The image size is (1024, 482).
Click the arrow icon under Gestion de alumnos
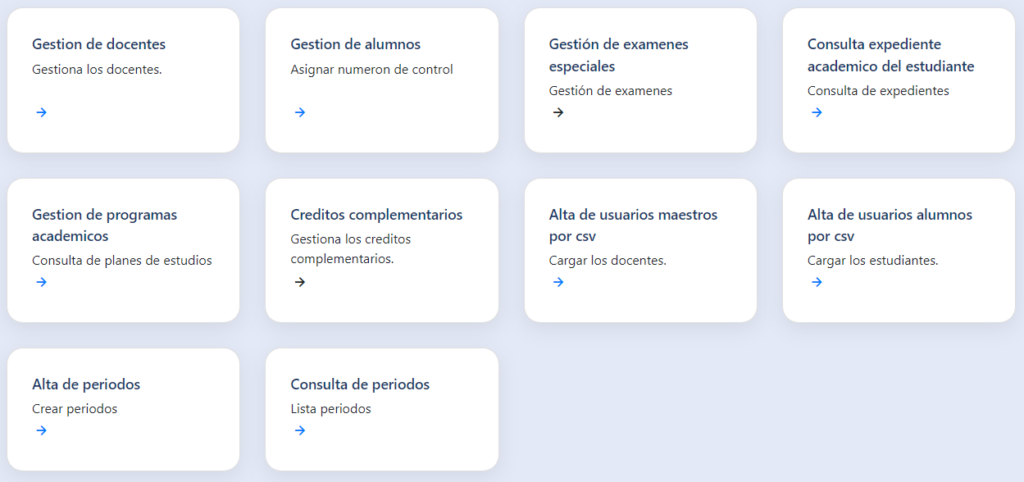click(300, 112)
